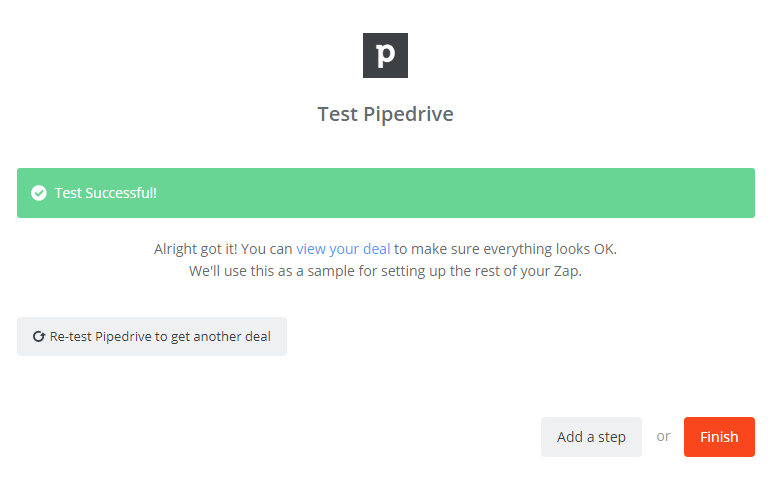Click the Pipedrive logo icon
The width and height of the screenshot is (775, 486).
click(385, 55)
